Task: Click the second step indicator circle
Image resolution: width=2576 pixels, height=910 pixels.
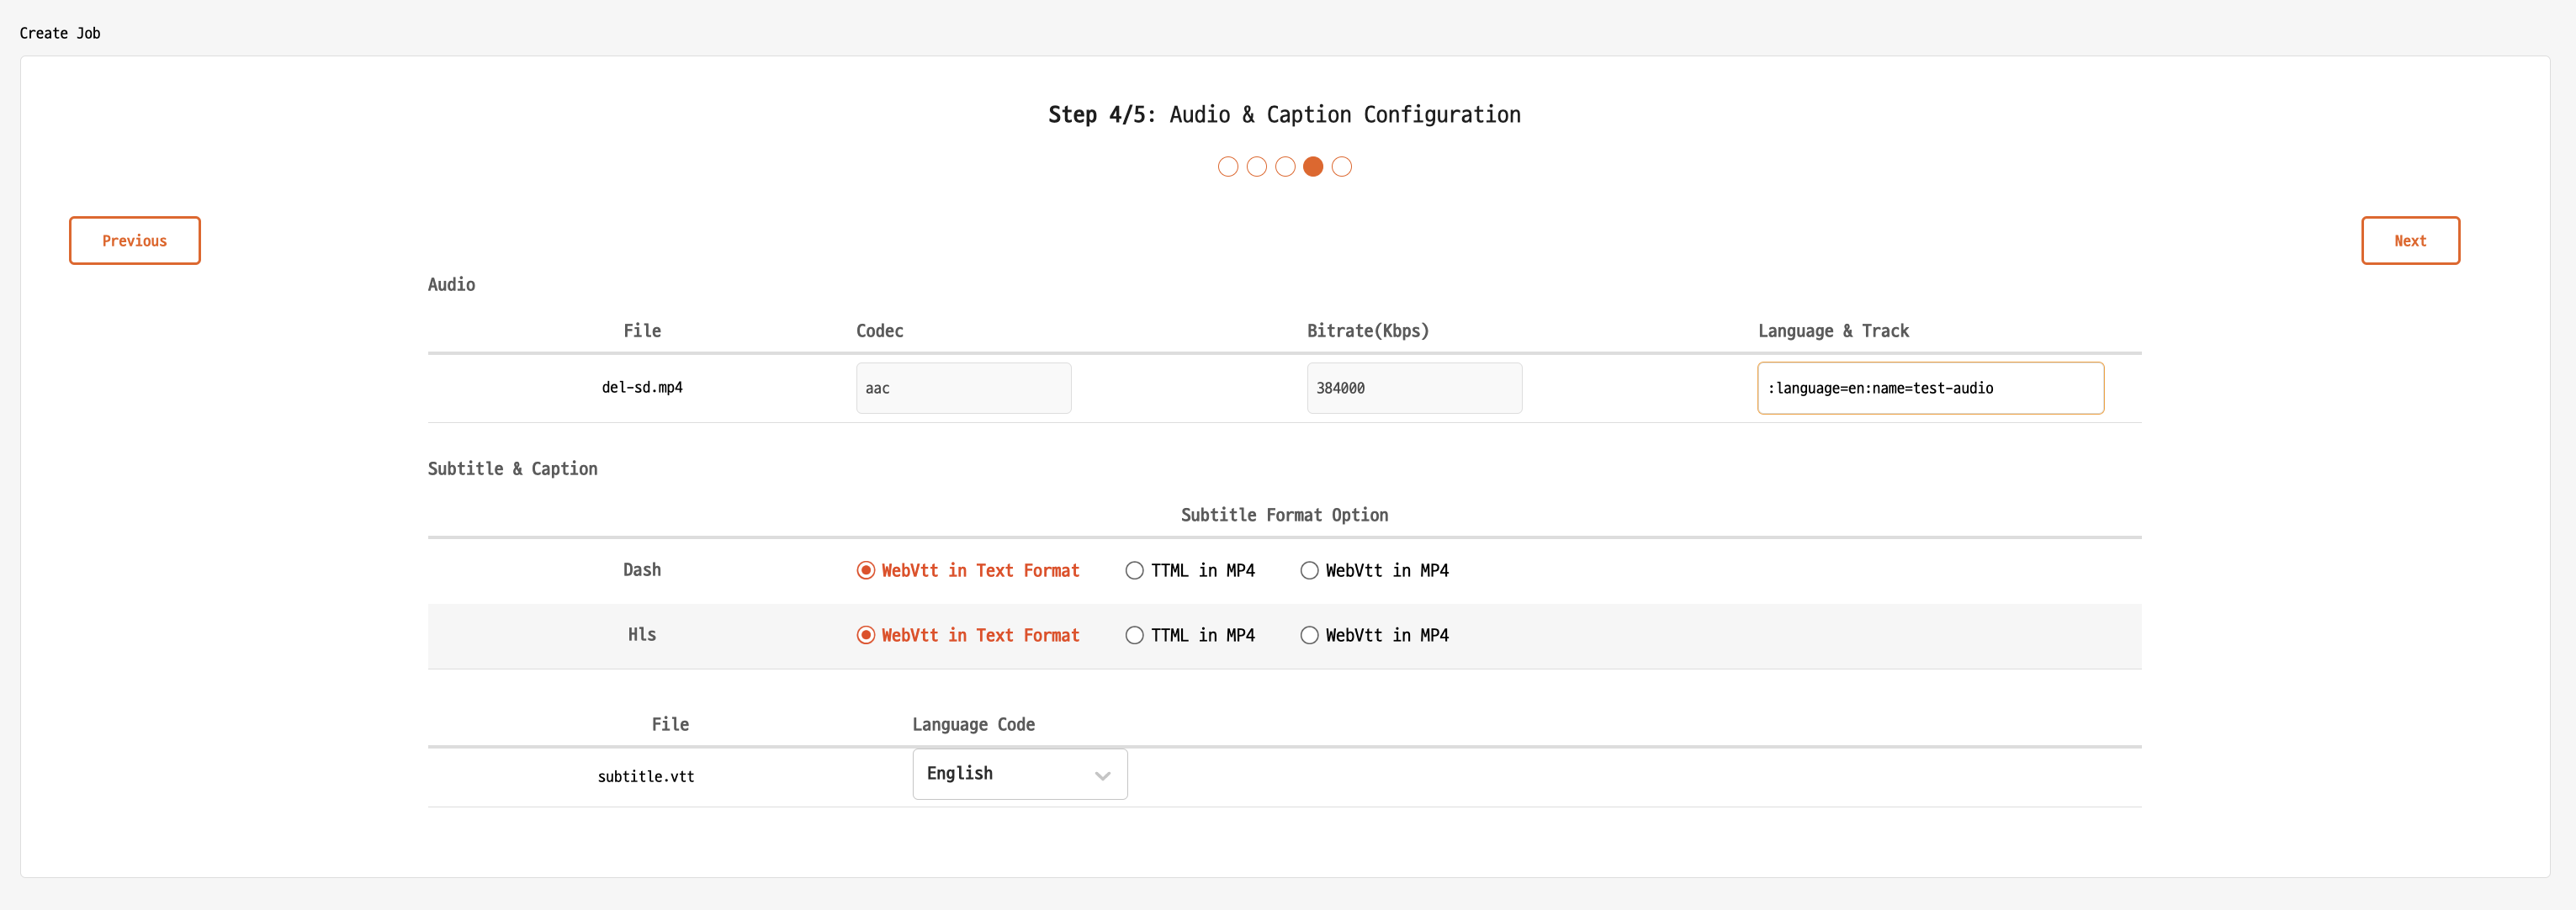Action: (1257, 167)
